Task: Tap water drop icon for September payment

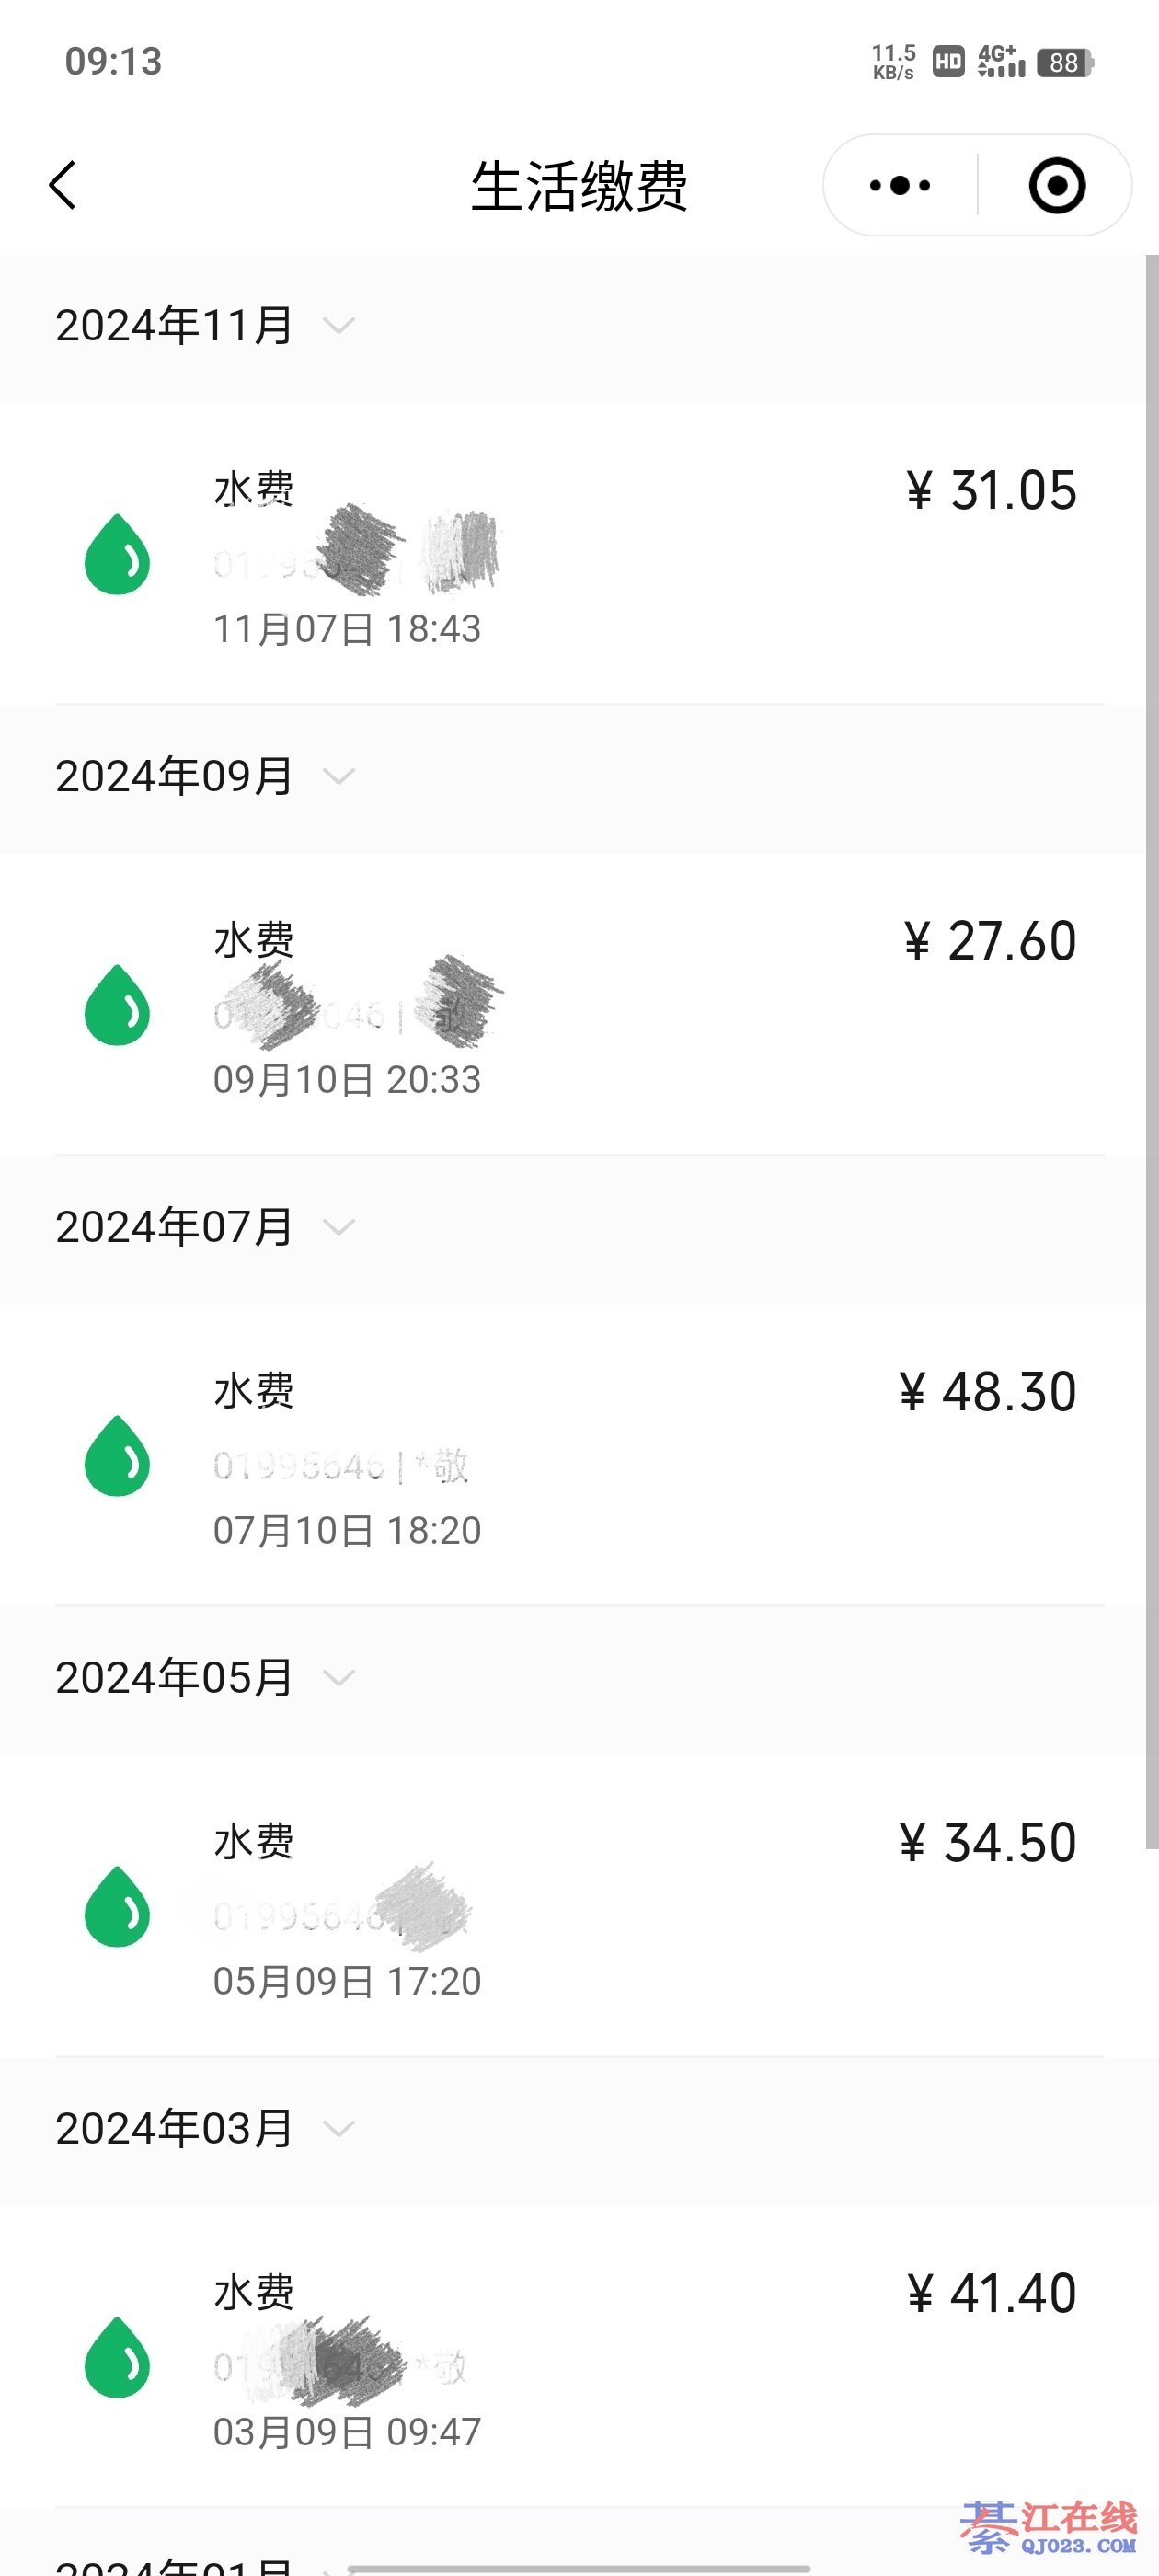Action: click(117, 1005)
